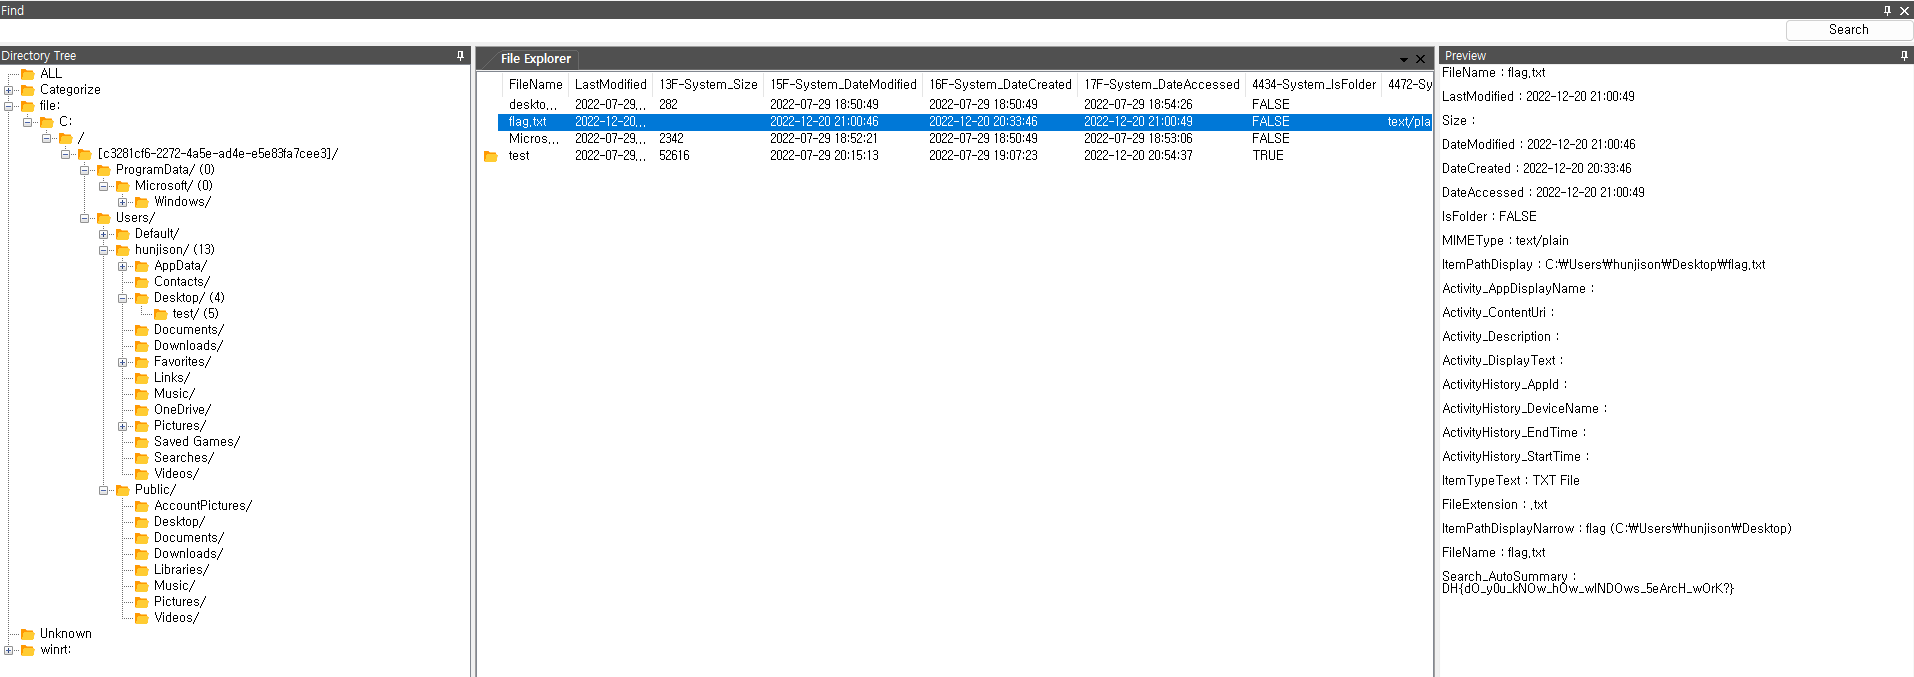Screen dimensions: 1914x677
Task: Select the Micros... file row
Action: click(964, 139)
